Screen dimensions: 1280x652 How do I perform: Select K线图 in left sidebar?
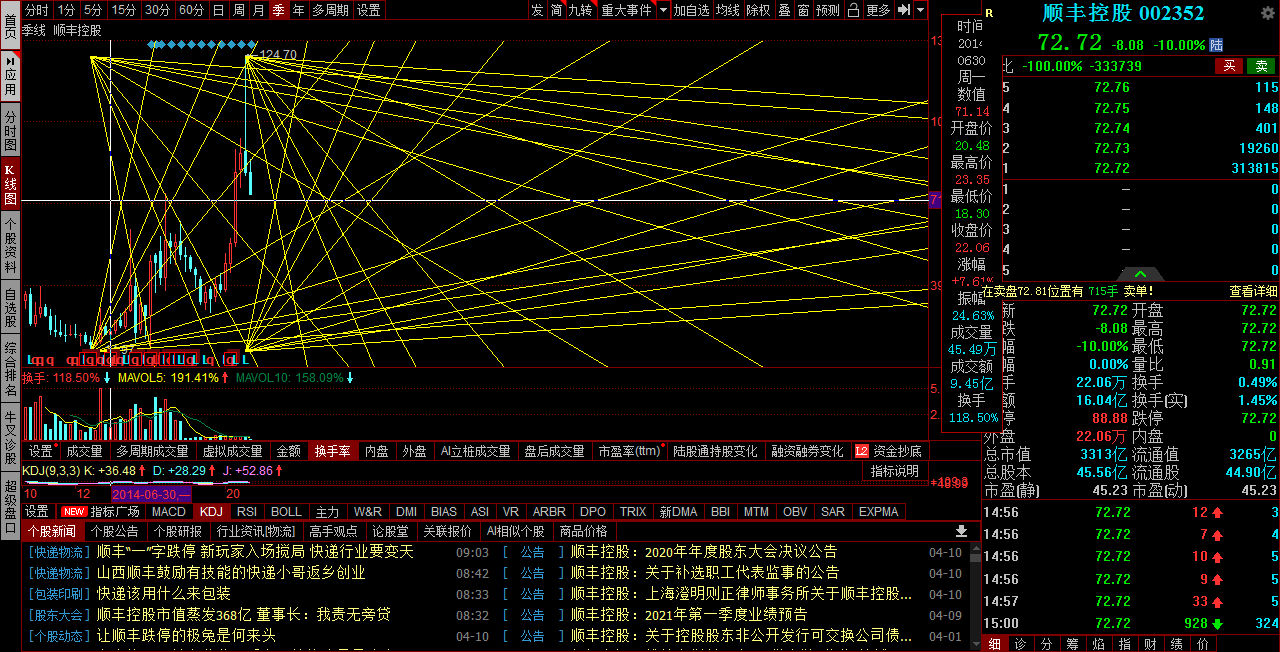(x=10, y=184)
